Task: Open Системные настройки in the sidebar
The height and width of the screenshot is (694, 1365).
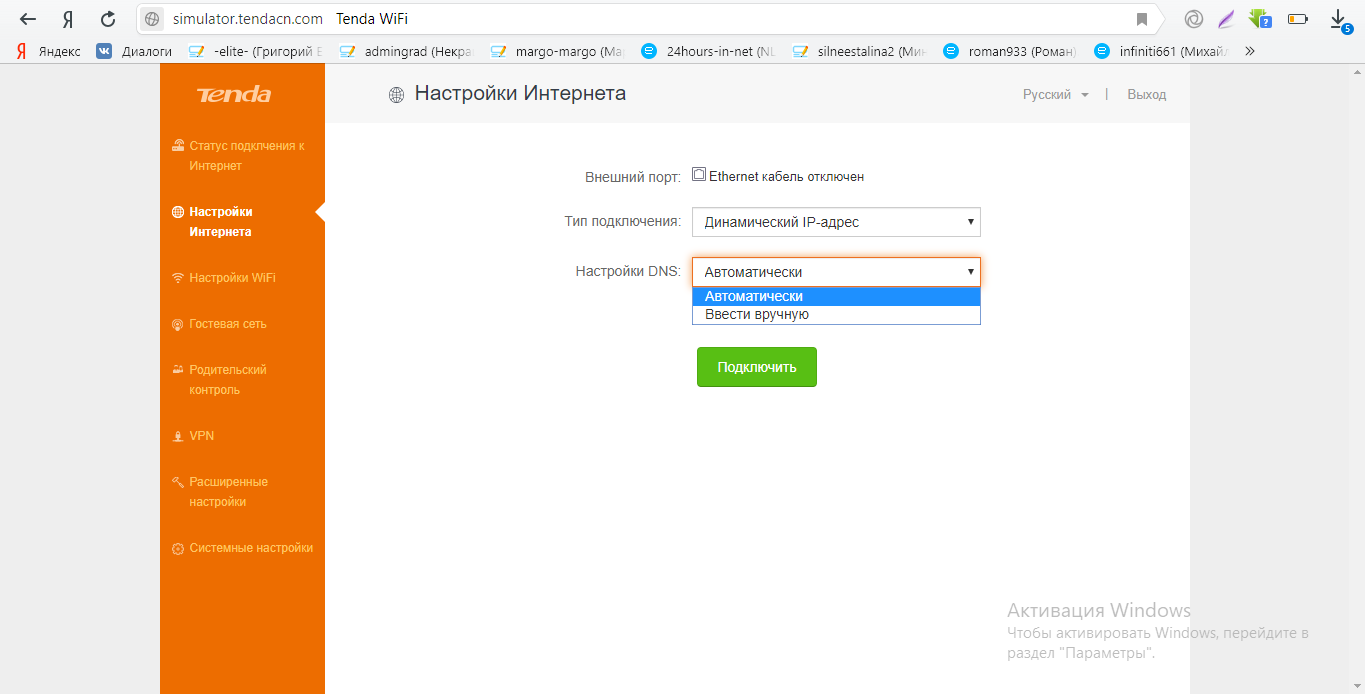Action: point(251,548)
